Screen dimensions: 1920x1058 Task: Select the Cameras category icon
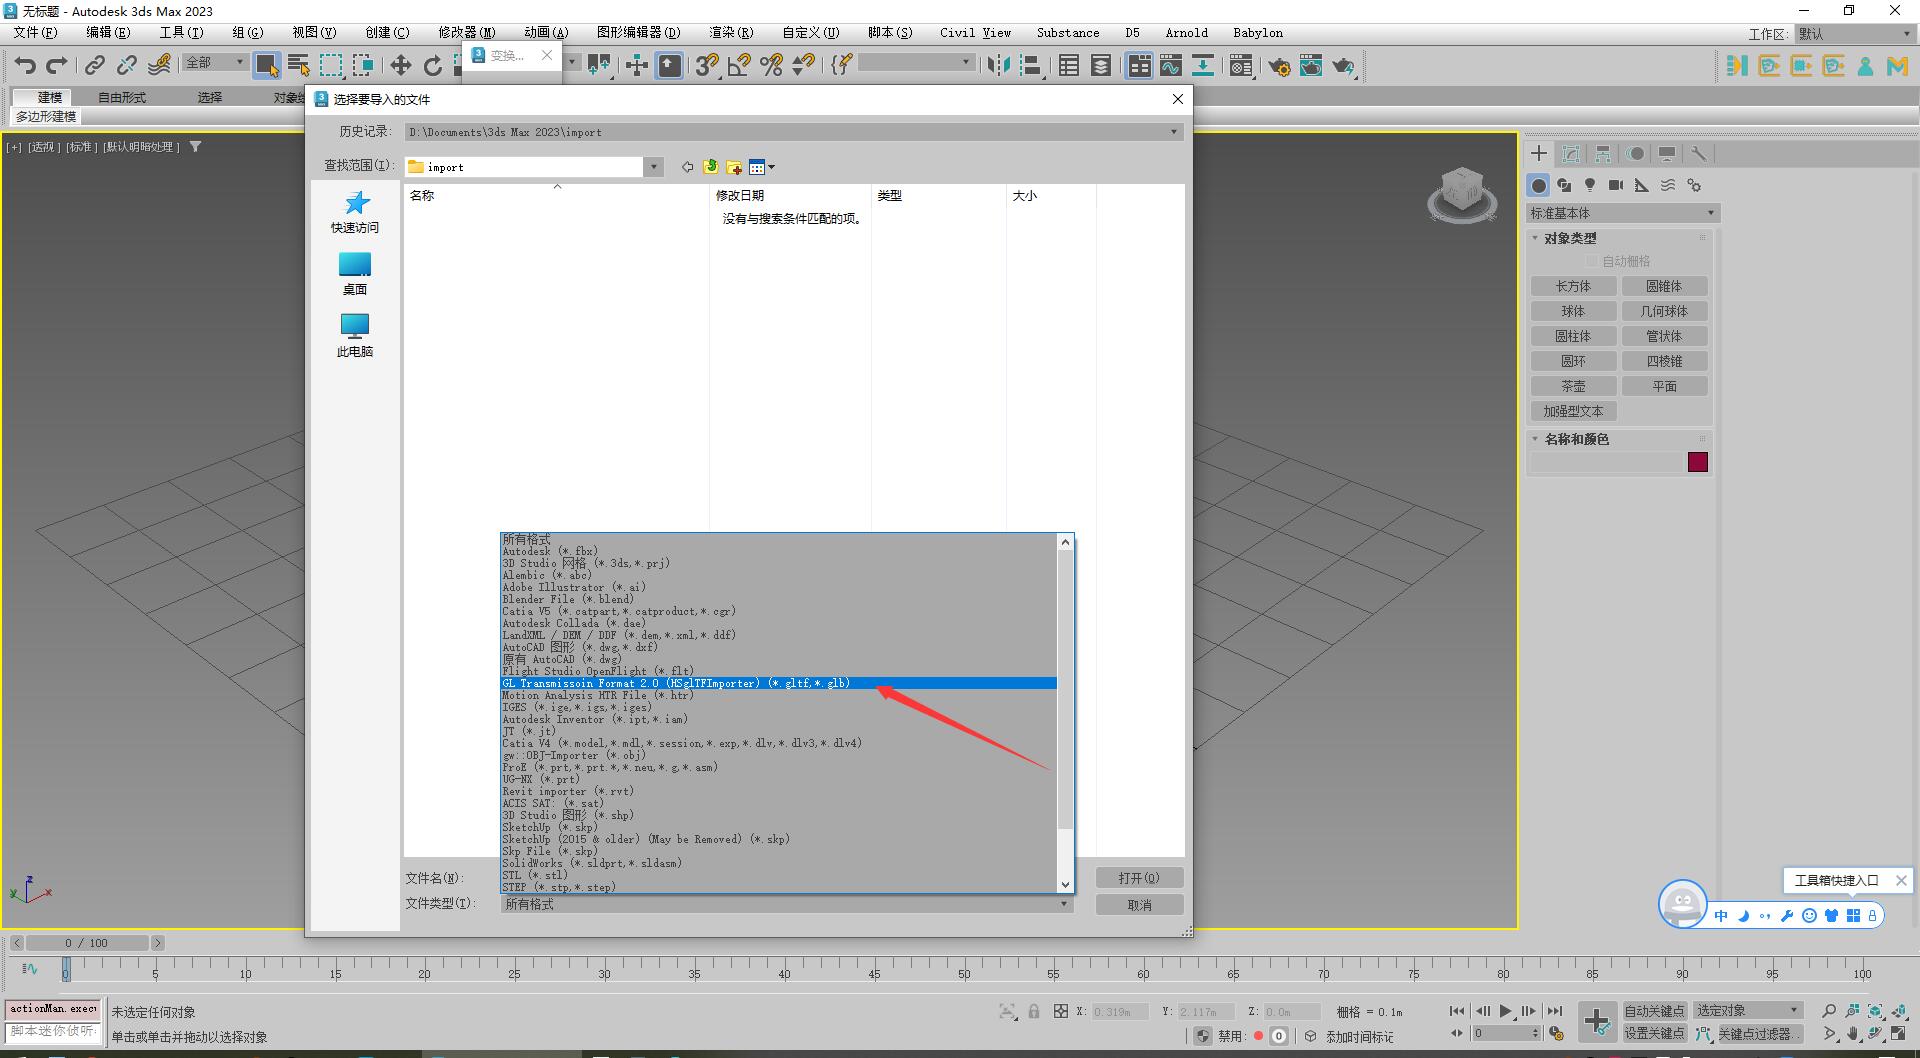tap(1616, 185)
